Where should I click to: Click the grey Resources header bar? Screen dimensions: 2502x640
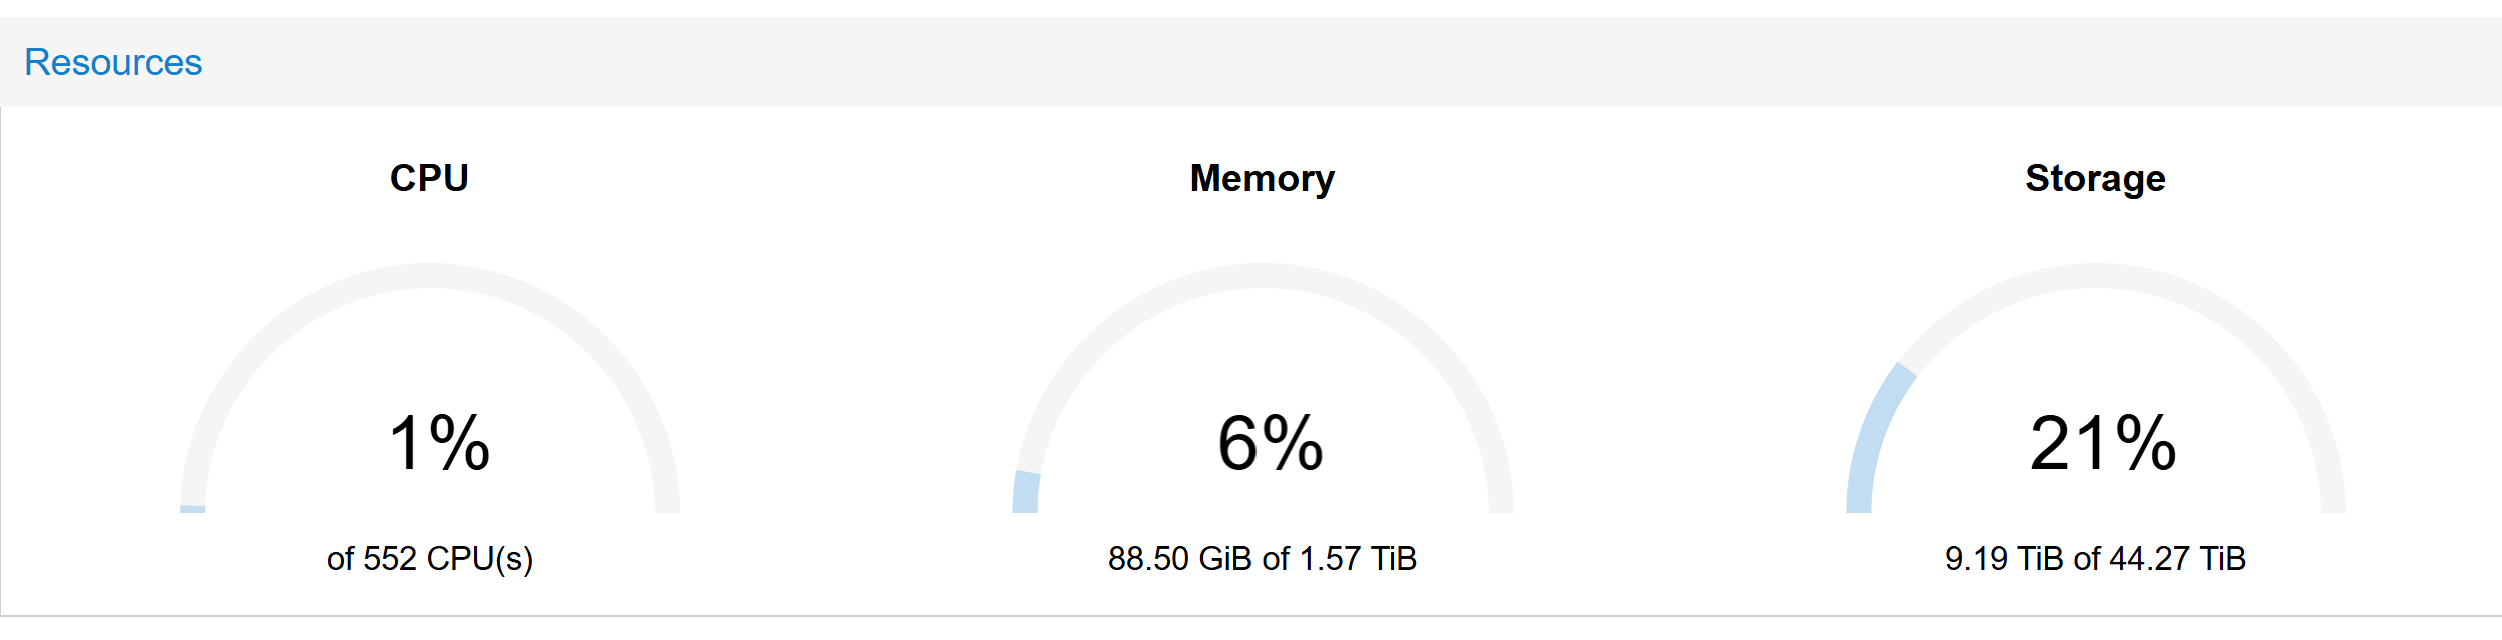pos(1251,62)
